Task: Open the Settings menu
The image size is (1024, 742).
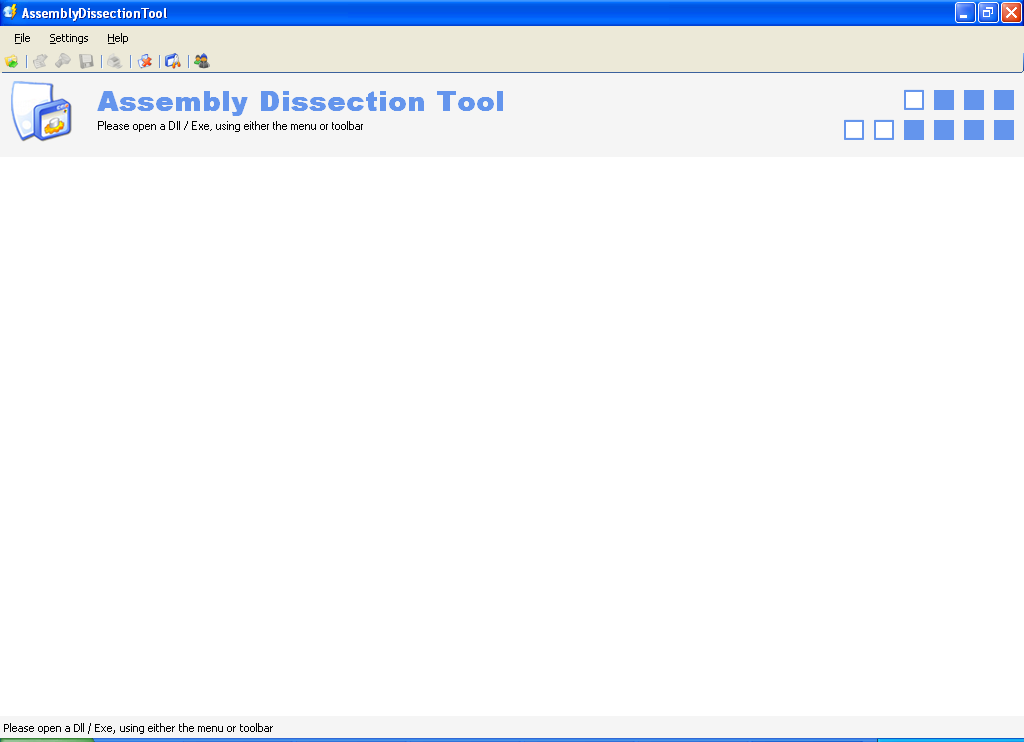Action: (69, 38)
